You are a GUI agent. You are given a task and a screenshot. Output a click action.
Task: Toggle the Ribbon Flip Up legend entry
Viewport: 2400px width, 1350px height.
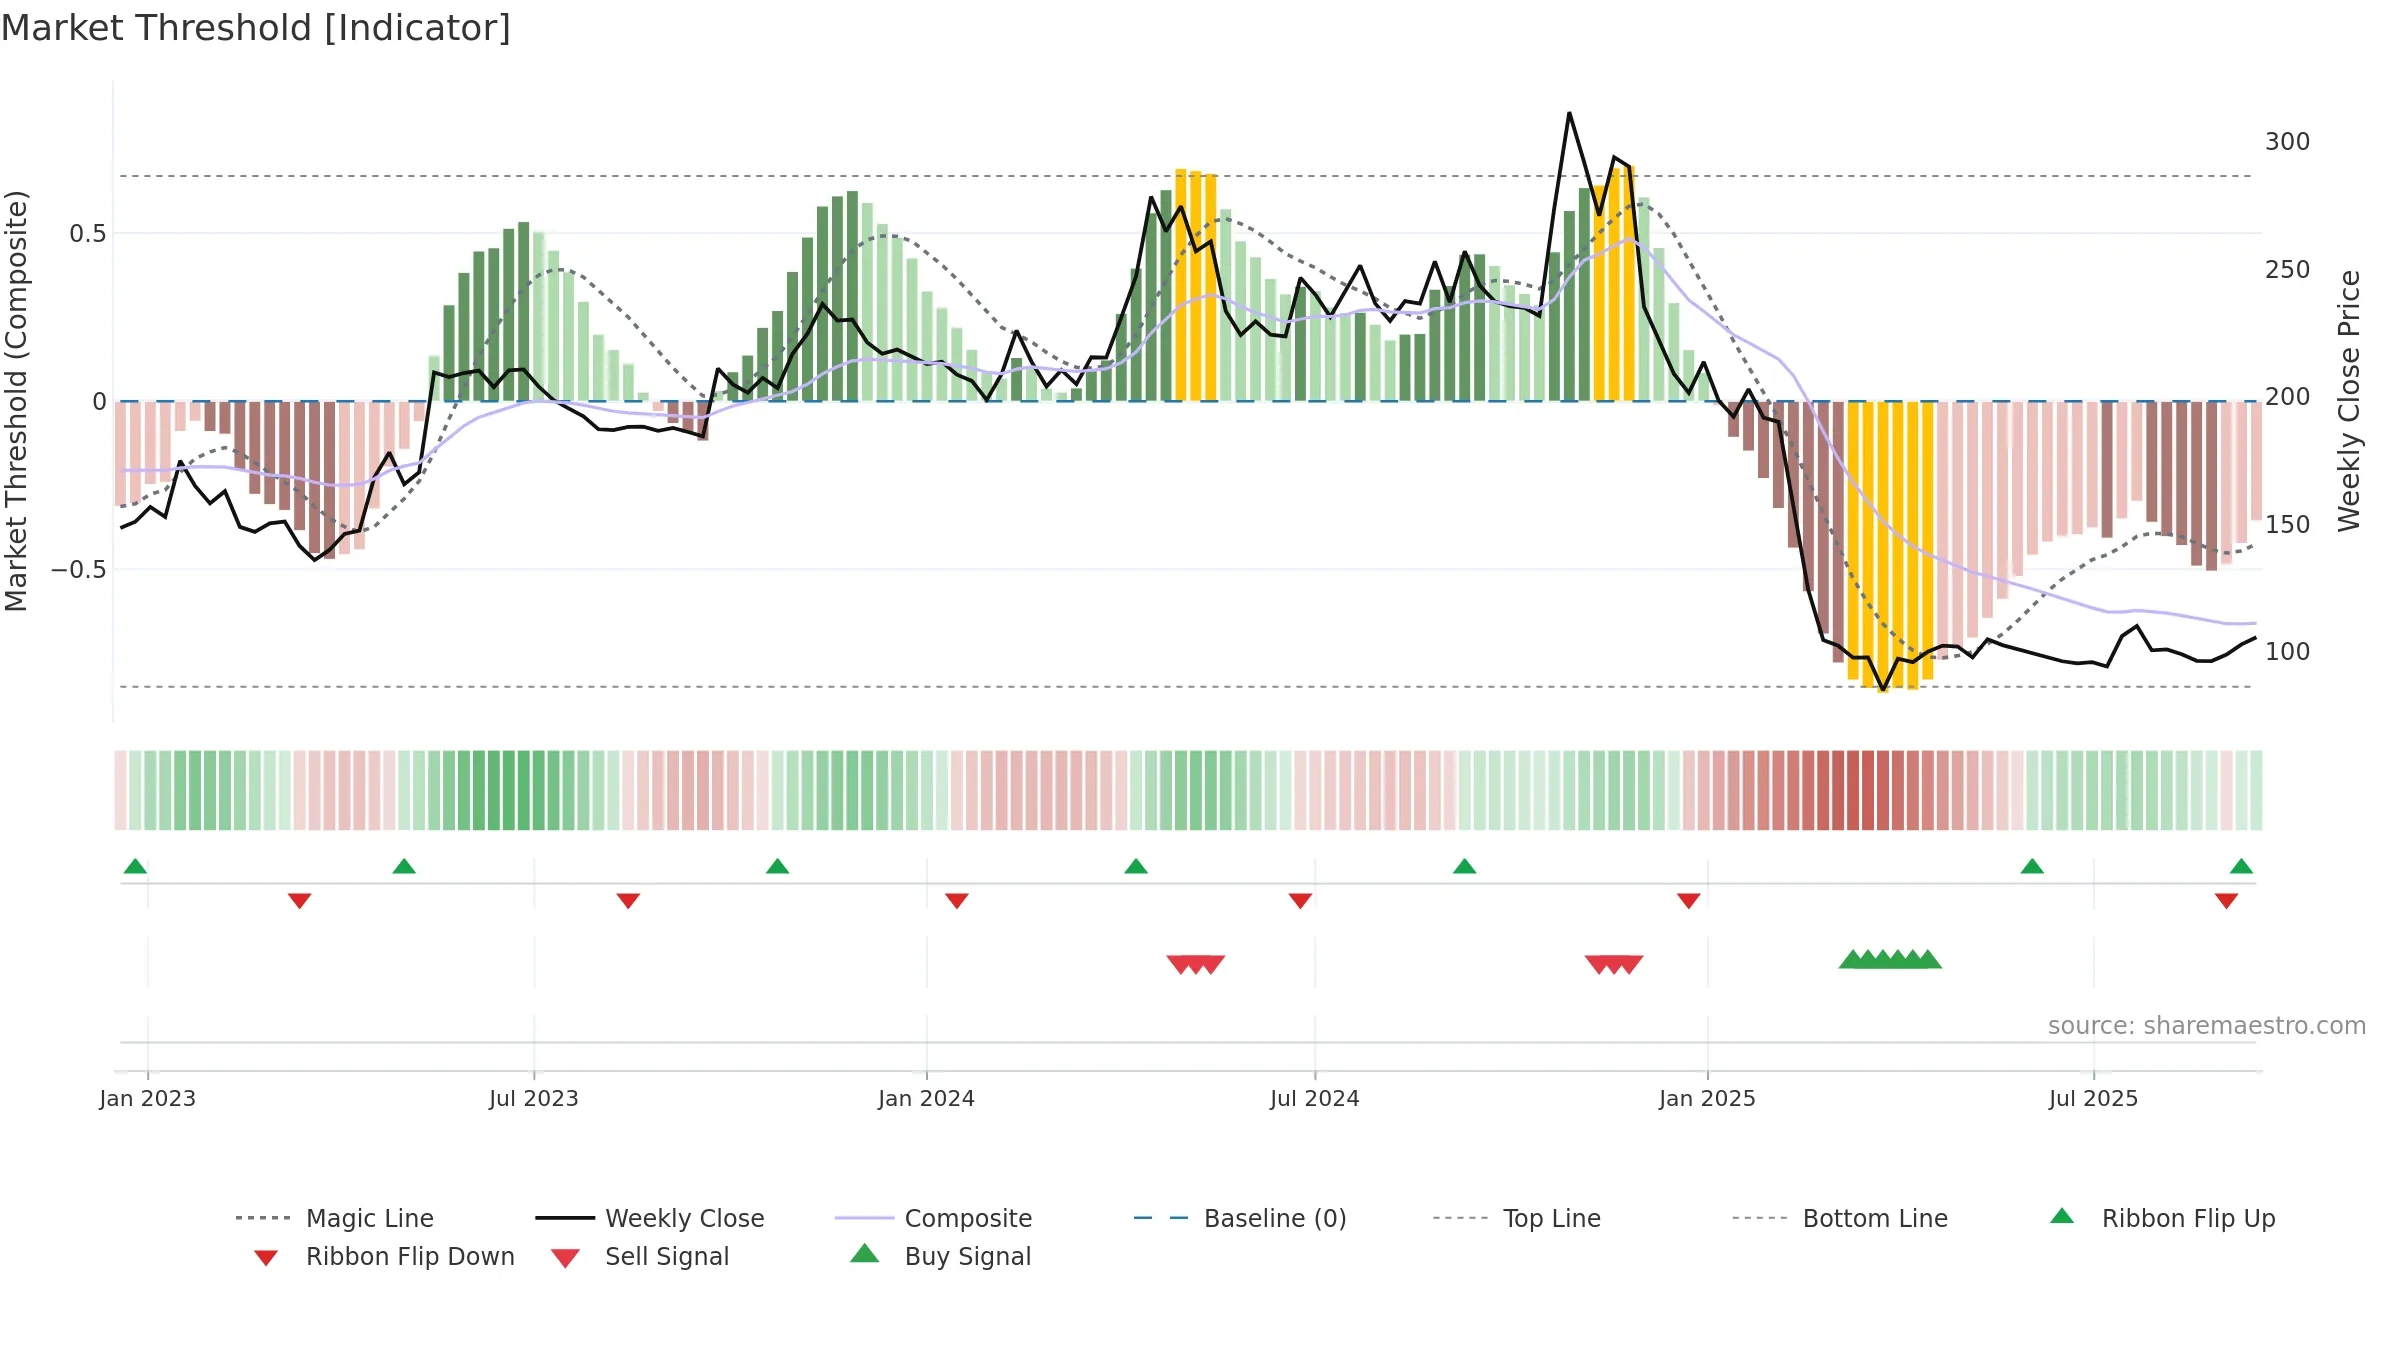click(2162, 1218)
